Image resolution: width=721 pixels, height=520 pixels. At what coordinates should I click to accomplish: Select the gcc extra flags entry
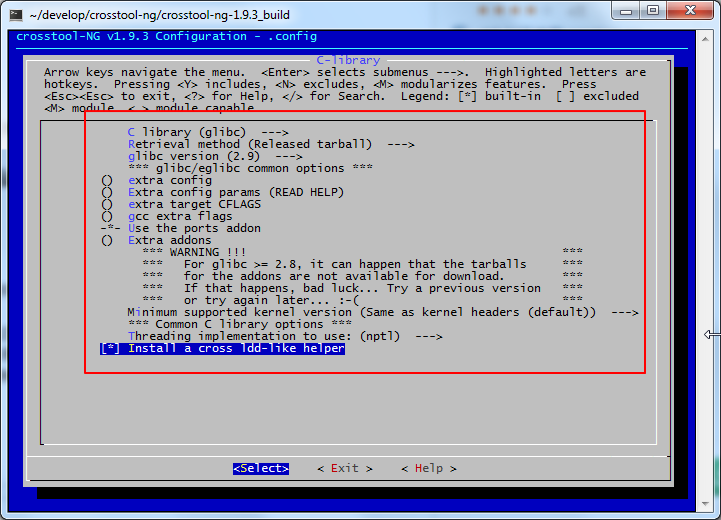[x=166, y=216]
